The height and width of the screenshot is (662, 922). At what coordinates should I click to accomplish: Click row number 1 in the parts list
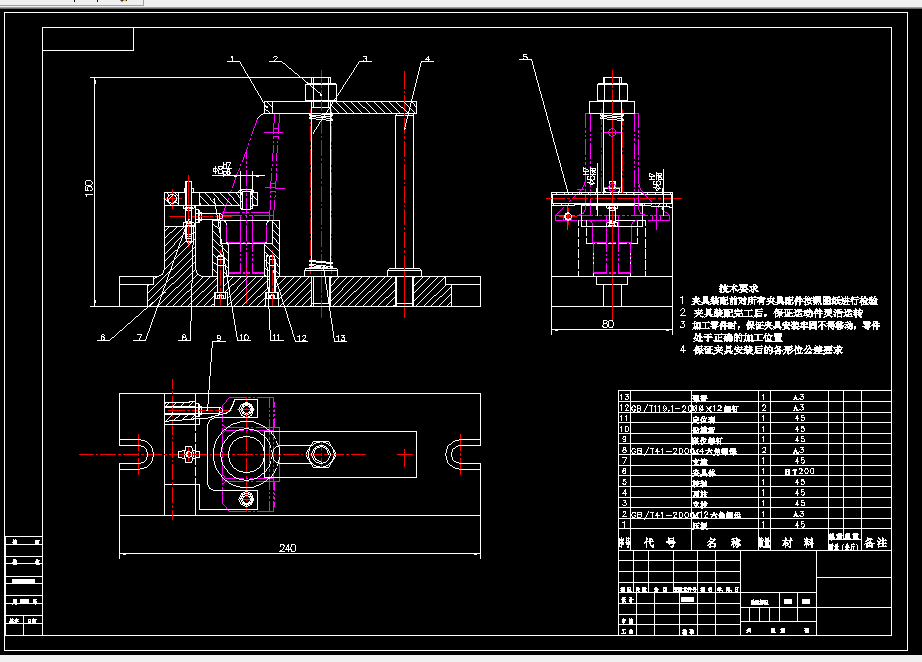pyautogui.click(x=624, y=524)
